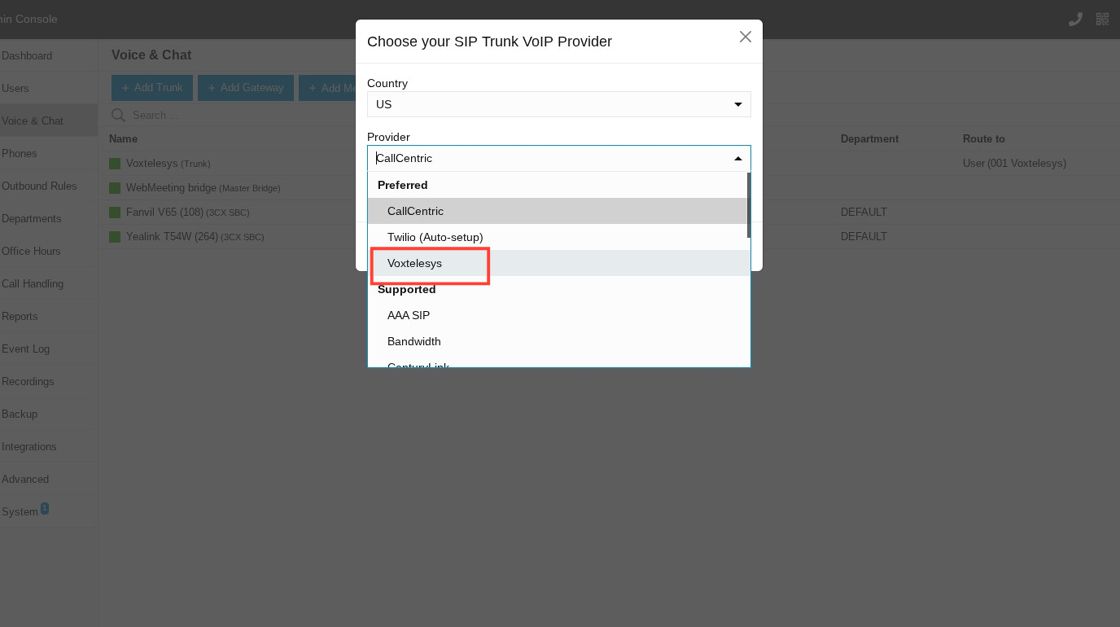Click green status icon for Voxtelesys trunk

[114, 164]
